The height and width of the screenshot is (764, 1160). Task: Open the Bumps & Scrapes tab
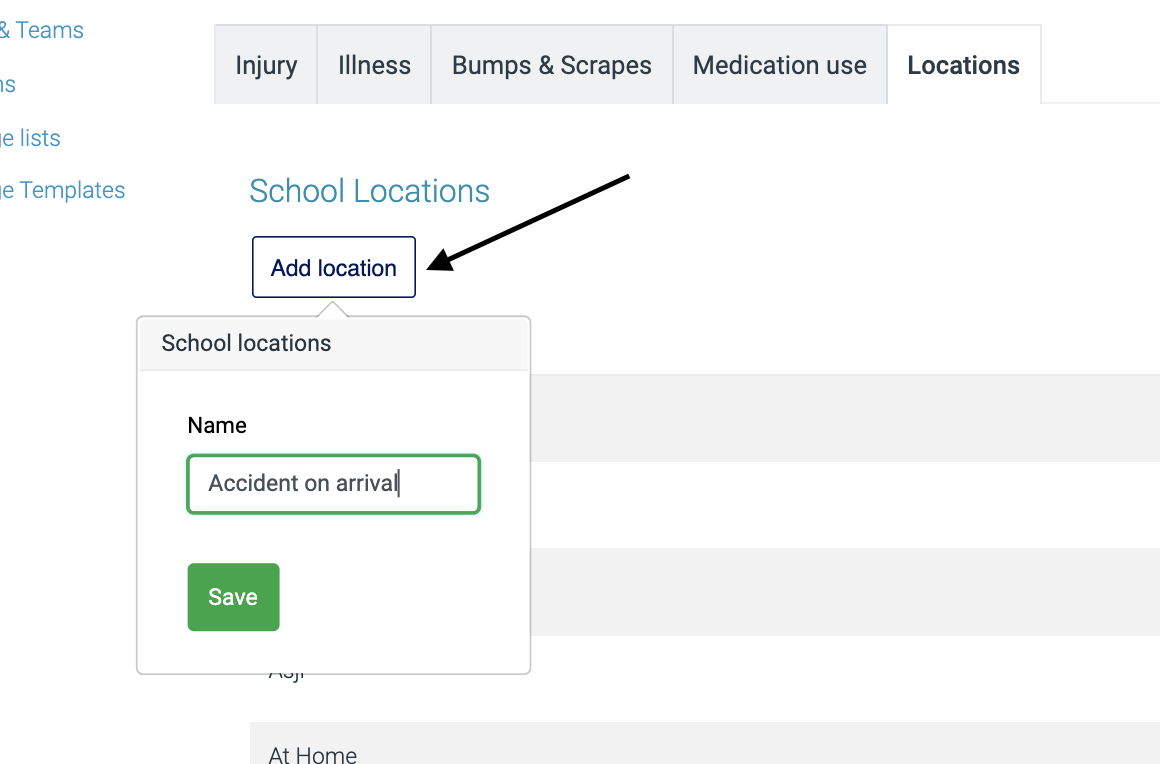(x=551, y=64)
